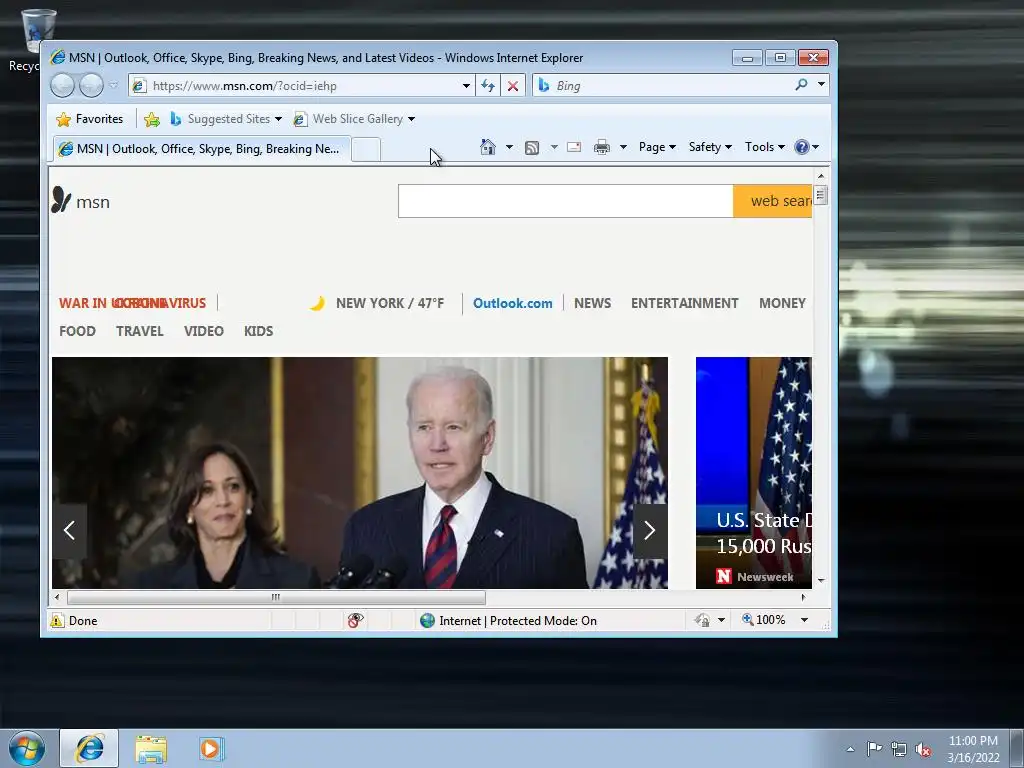Open the Newsweek U.S. State story card
1024x768 pixels.
tap(754, 473)
